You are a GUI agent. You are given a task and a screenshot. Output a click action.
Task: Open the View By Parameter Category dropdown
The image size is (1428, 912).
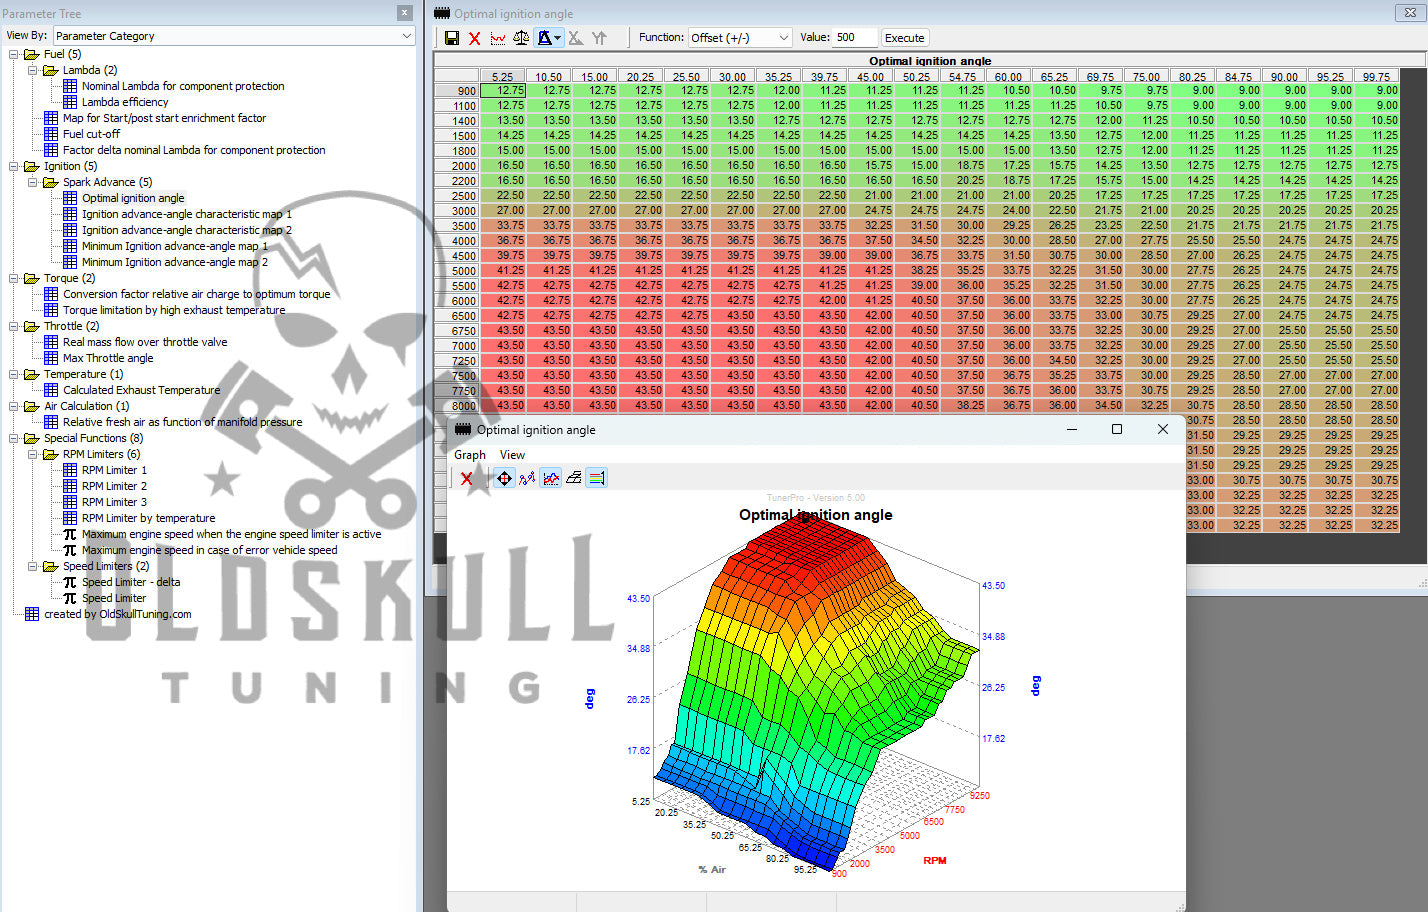[x=234, y=36]
